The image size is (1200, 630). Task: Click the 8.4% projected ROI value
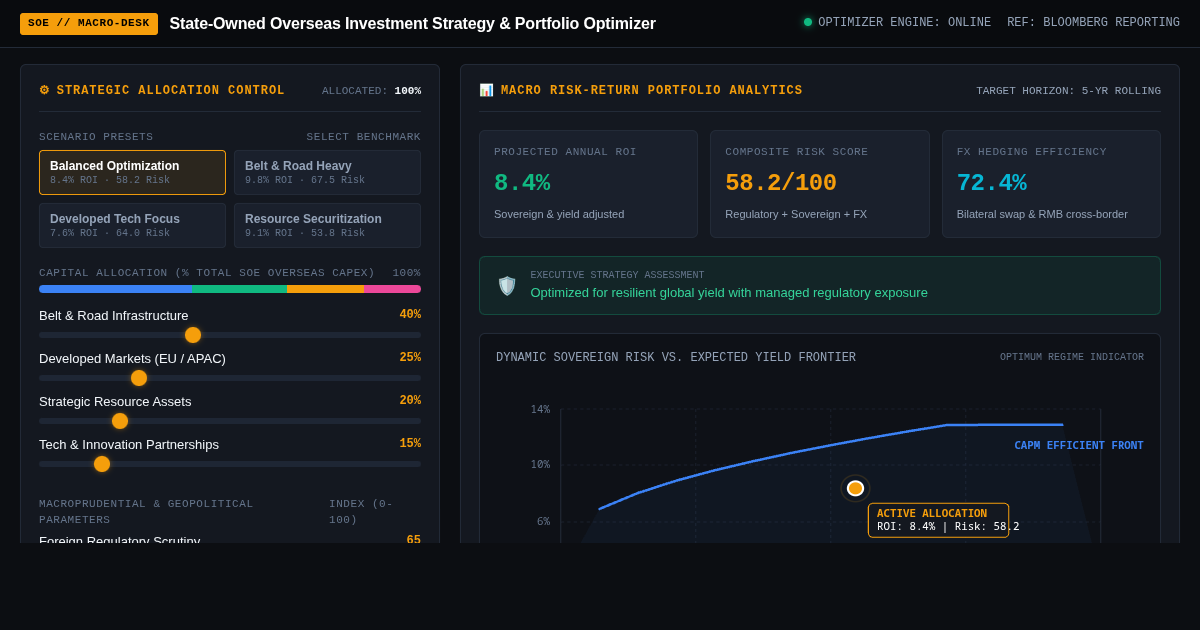(x=522, y=183)
